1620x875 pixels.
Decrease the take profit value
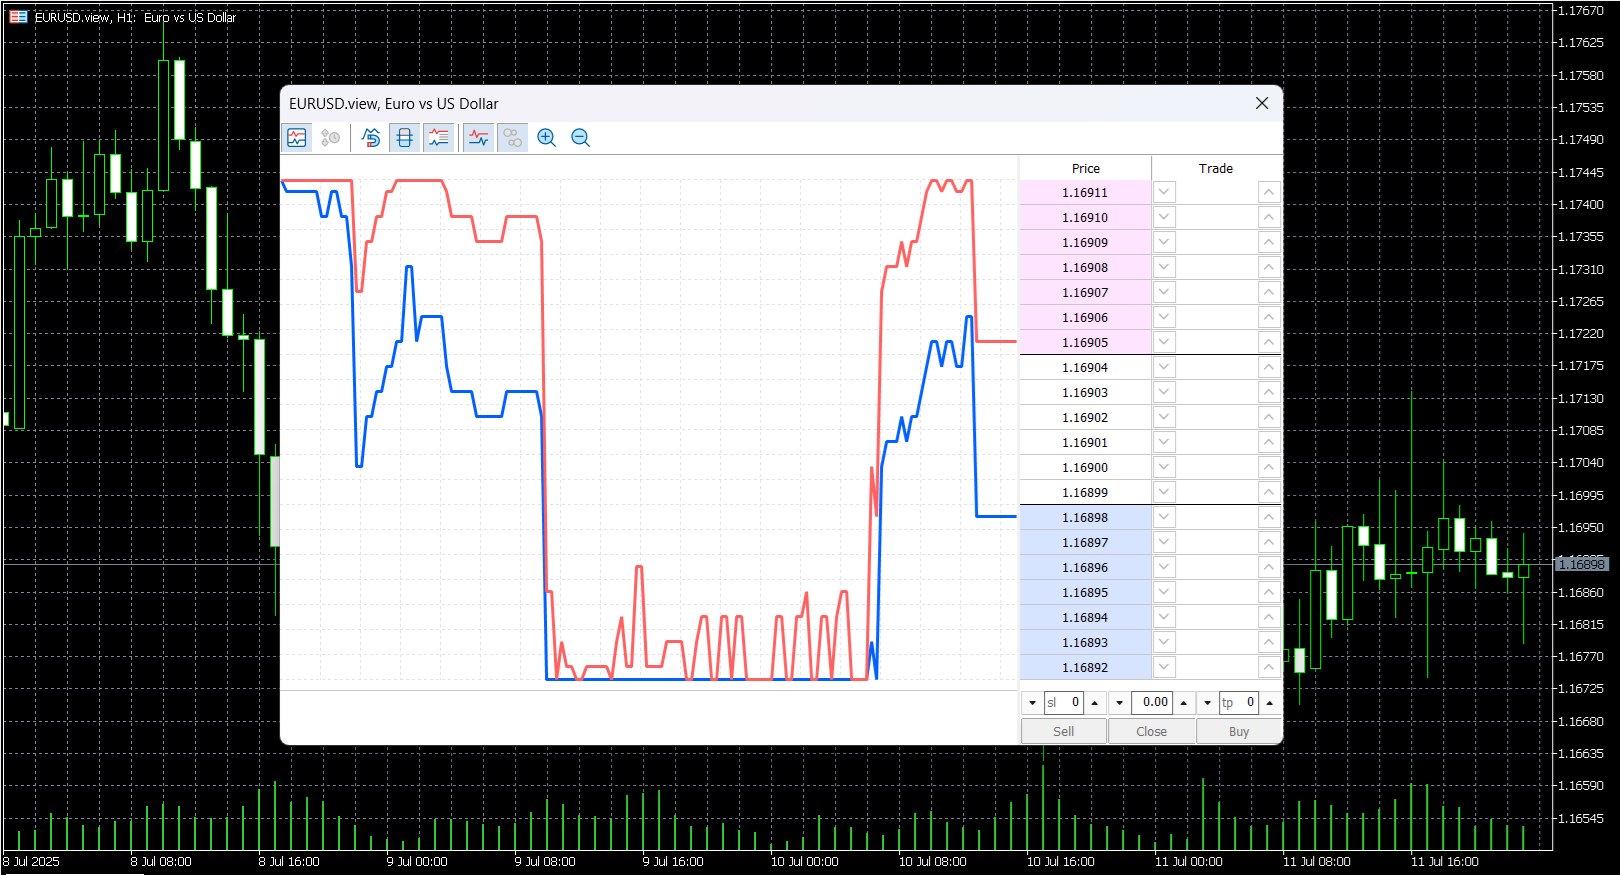(1208, 703)
